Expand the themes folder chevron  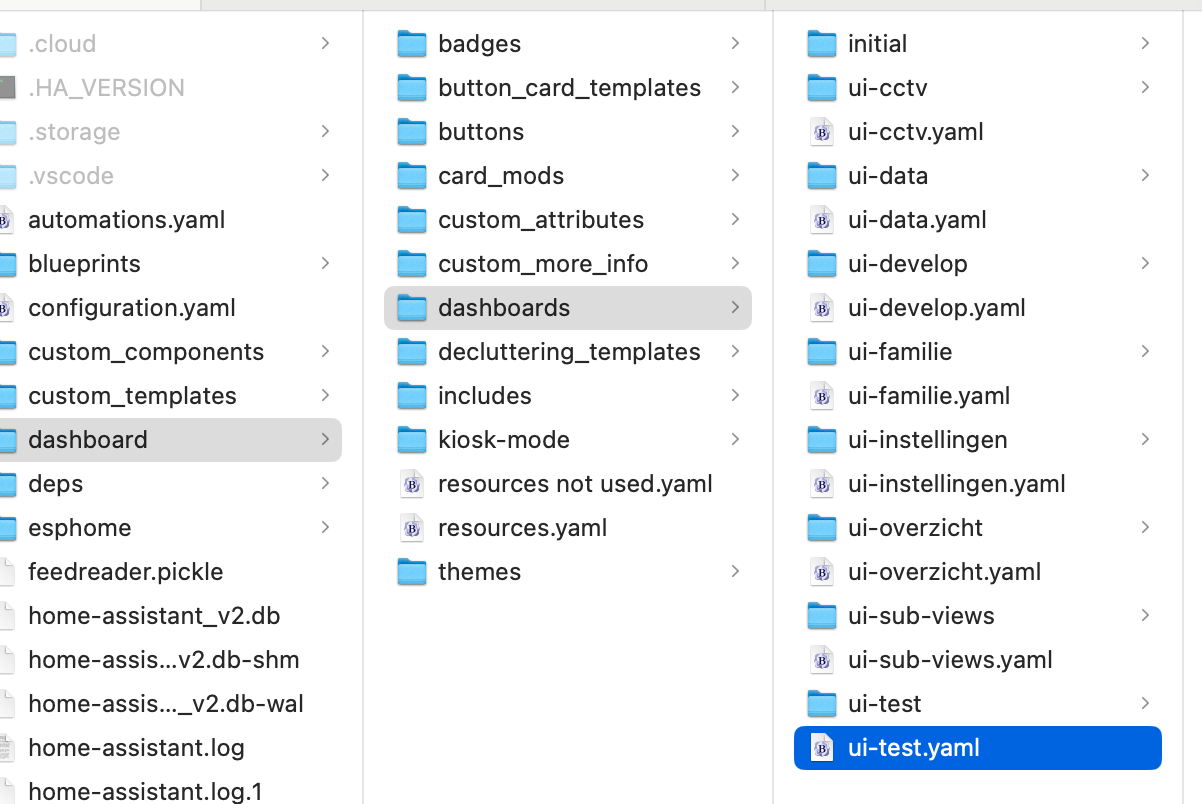click(735, 571)
